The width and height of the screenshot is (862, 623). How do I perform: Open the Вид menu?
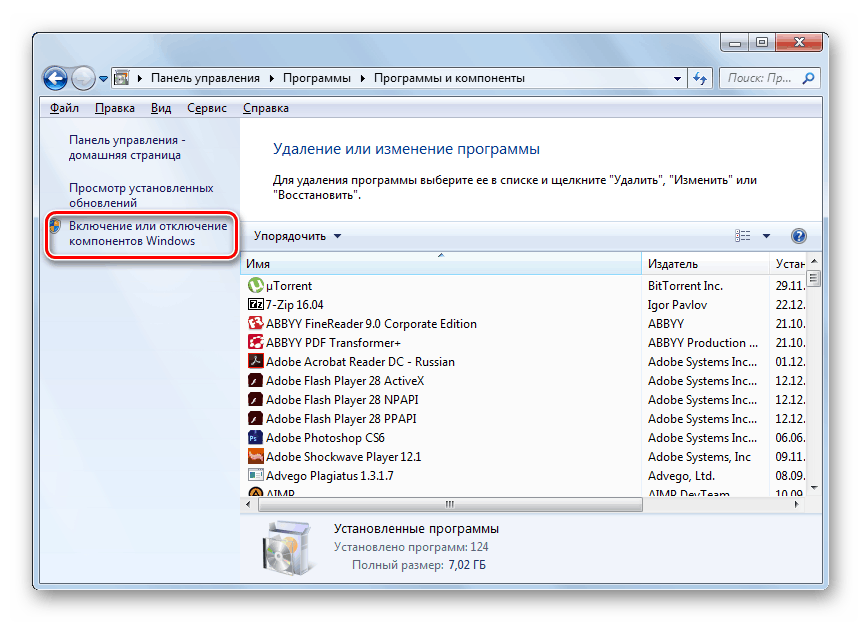click(x=161, y=108)
